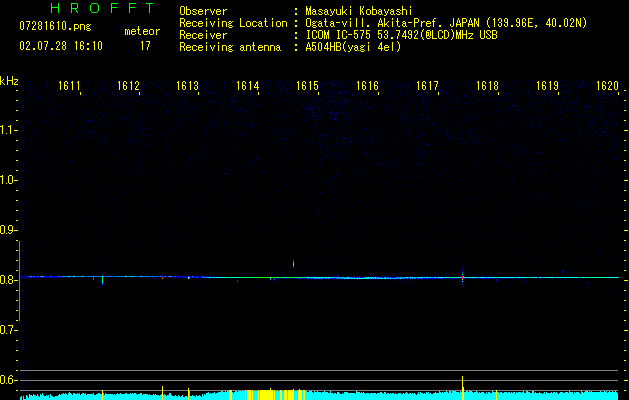The height and width of the screenshot is (400, 629).
Task: Select the meteor count value 17
Action: [145, 46]
